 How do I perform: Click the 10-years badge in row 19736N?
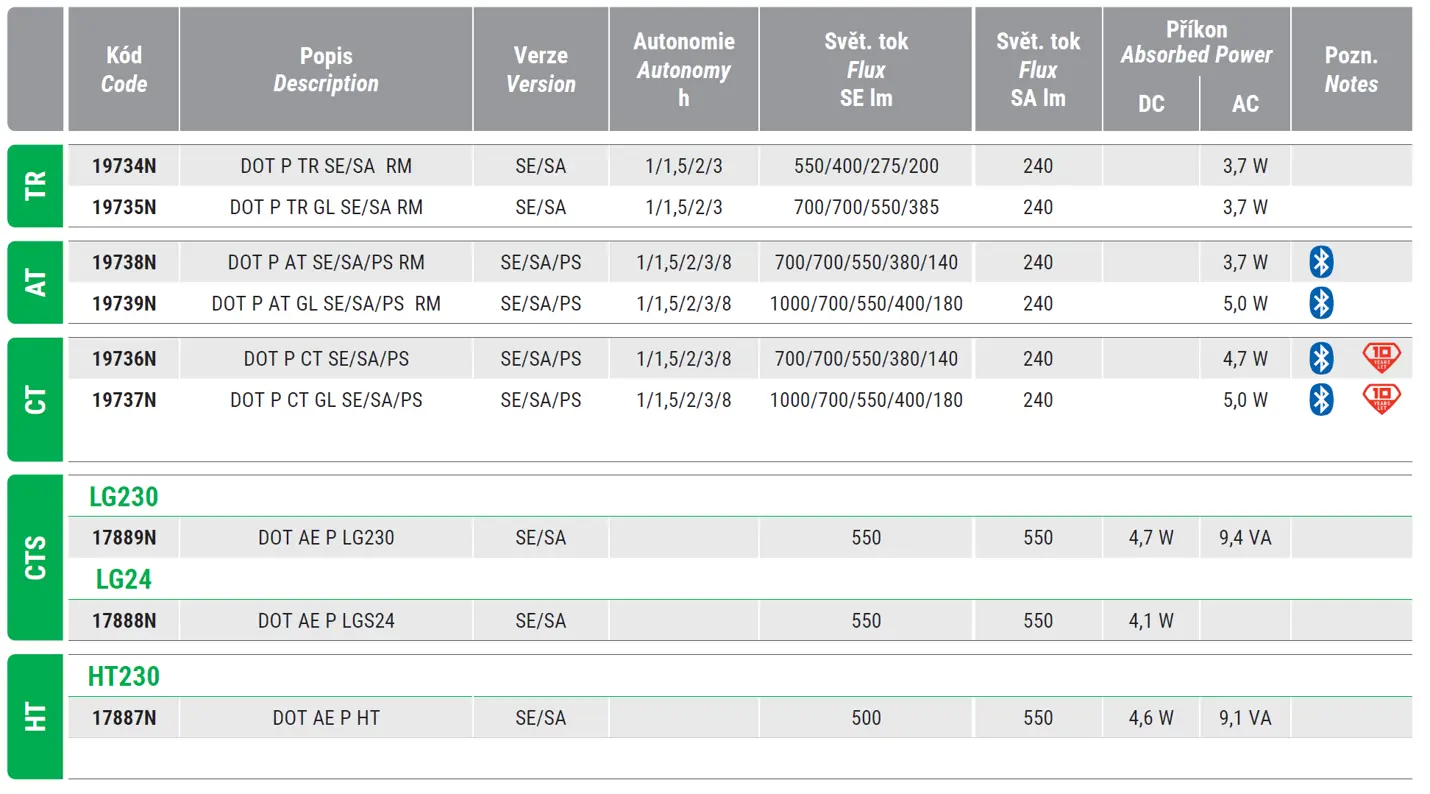1381,358
